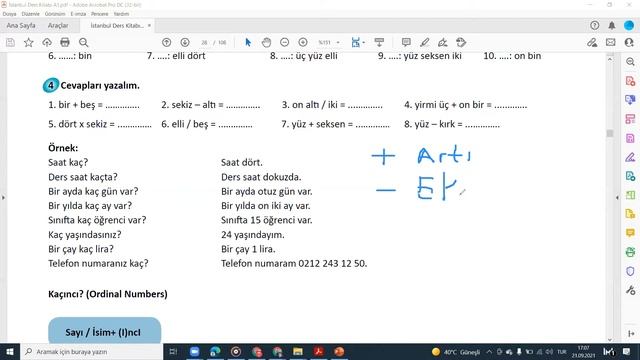This screenshot has width=640, height=360.
Task: Select the Hand pan tool
Action: tap(266, 42)
